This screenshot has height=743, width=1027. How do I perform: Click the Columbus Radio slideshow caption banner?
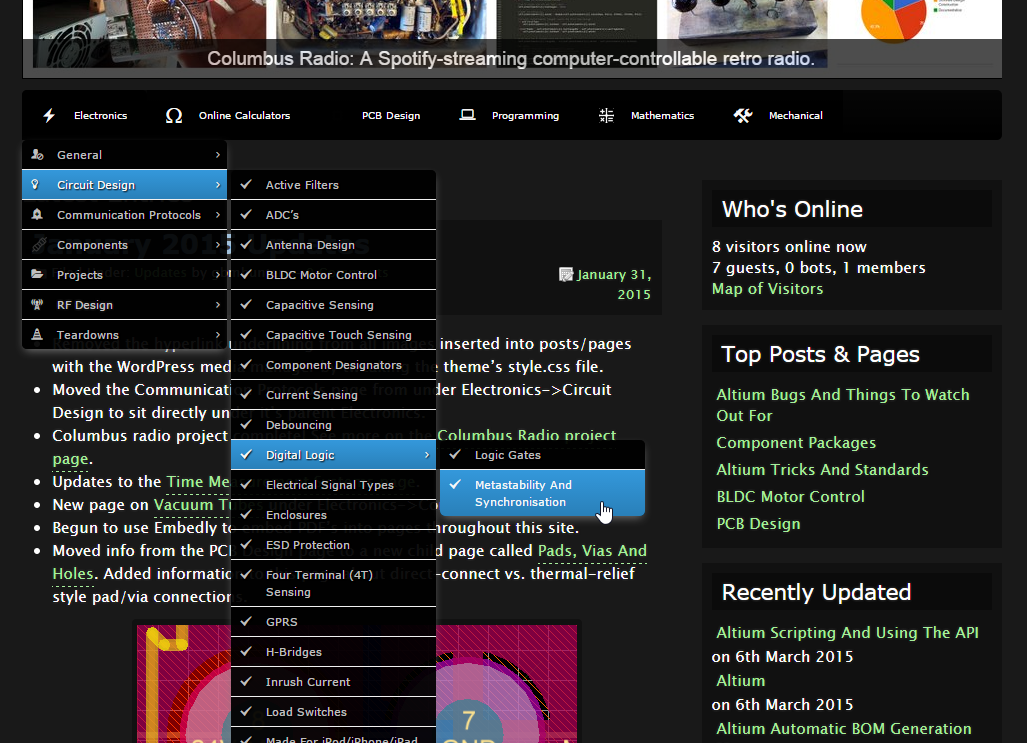[511, 59]
